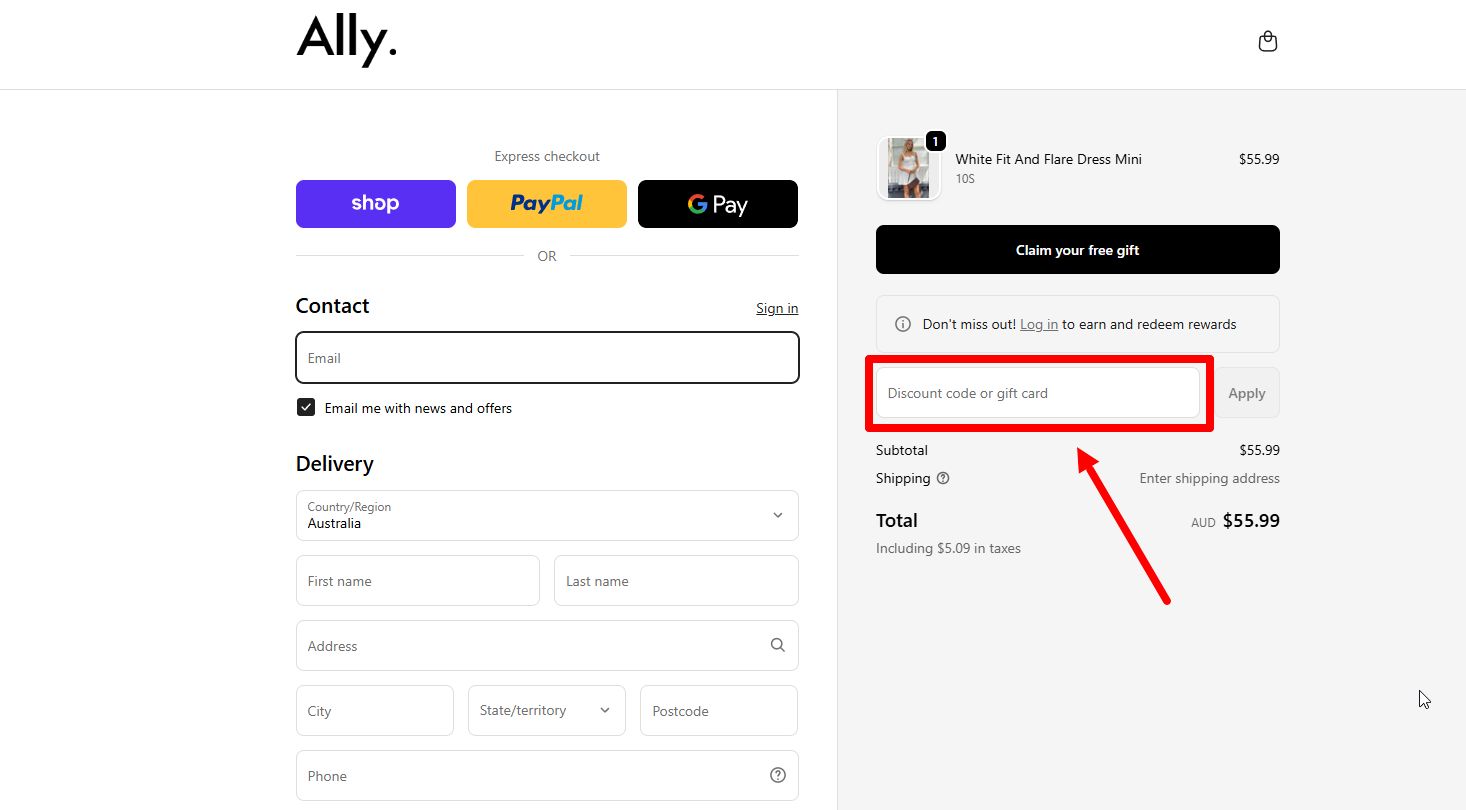
Task: Click the Shipping question mark icon
Action: coord(943,478)
